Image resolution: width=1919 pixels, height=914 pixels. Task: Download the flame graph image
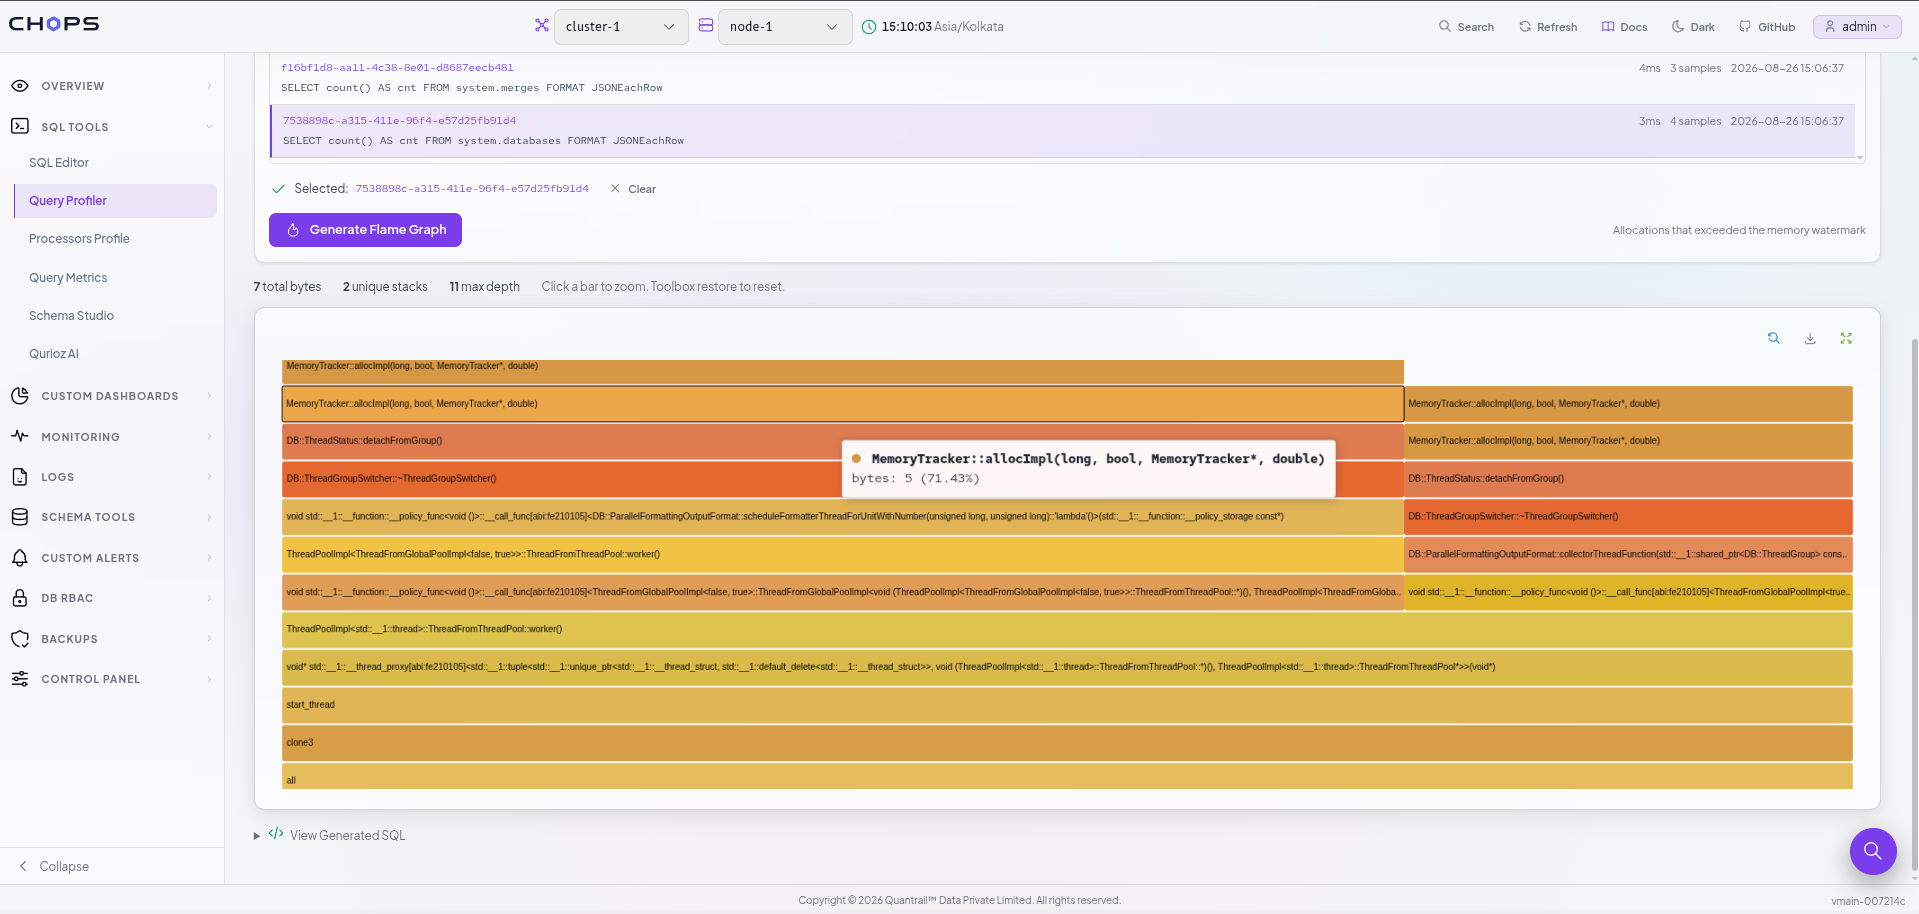coord(1810,339)
